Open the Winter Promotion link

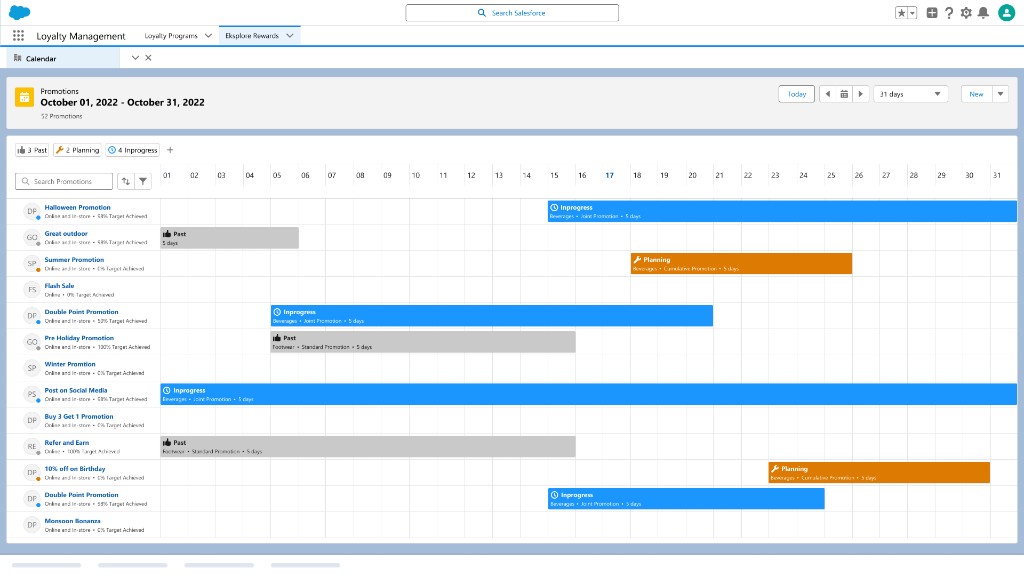point(70,364)
